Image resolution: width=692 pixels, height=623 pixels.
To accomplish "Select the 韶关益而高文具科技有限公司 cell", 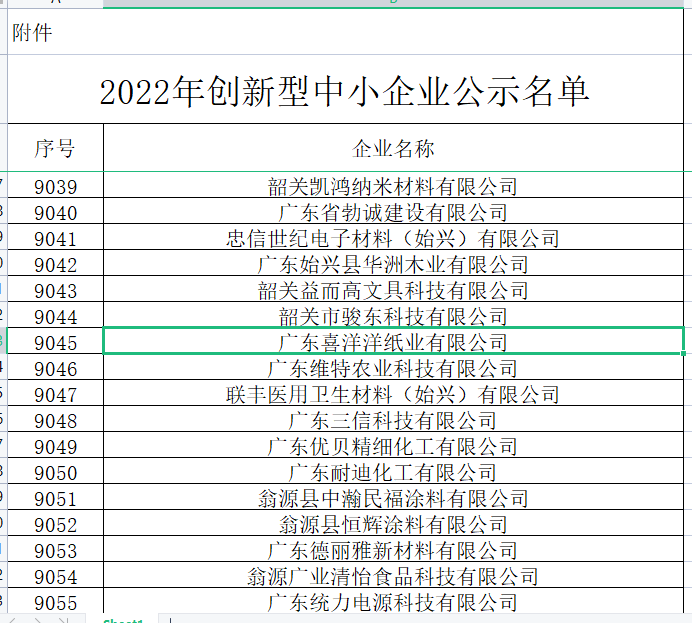I will point(393,290).
